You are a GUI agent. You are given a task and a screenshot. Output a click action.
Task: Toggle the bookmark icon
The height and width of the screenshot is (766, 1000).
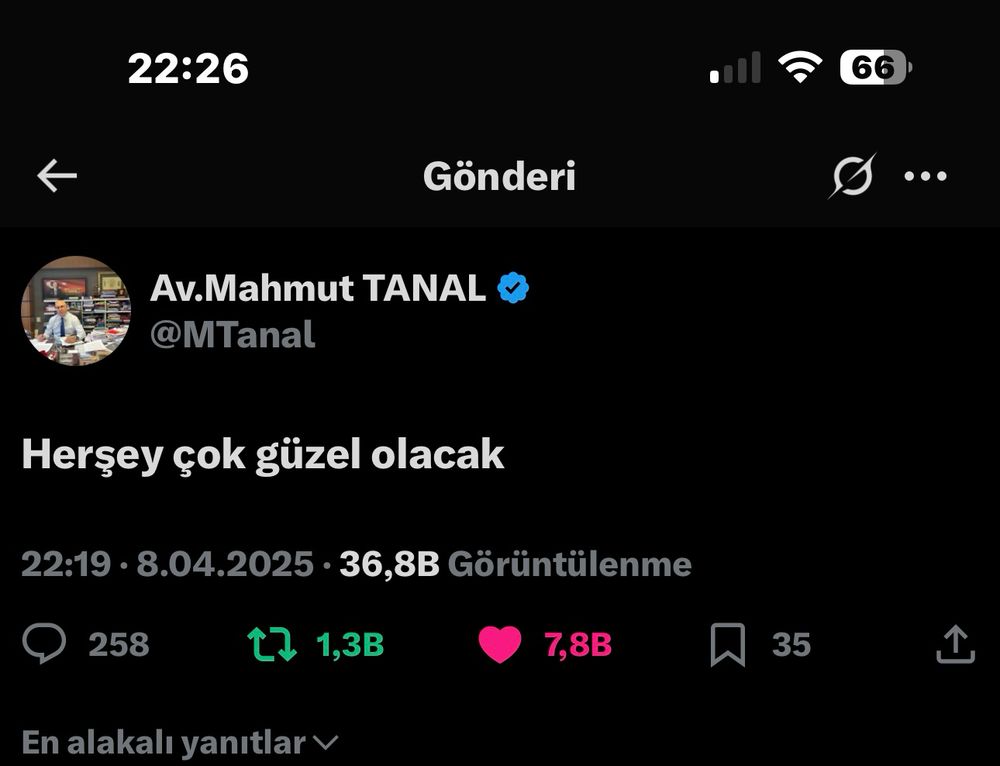(728, 645)
